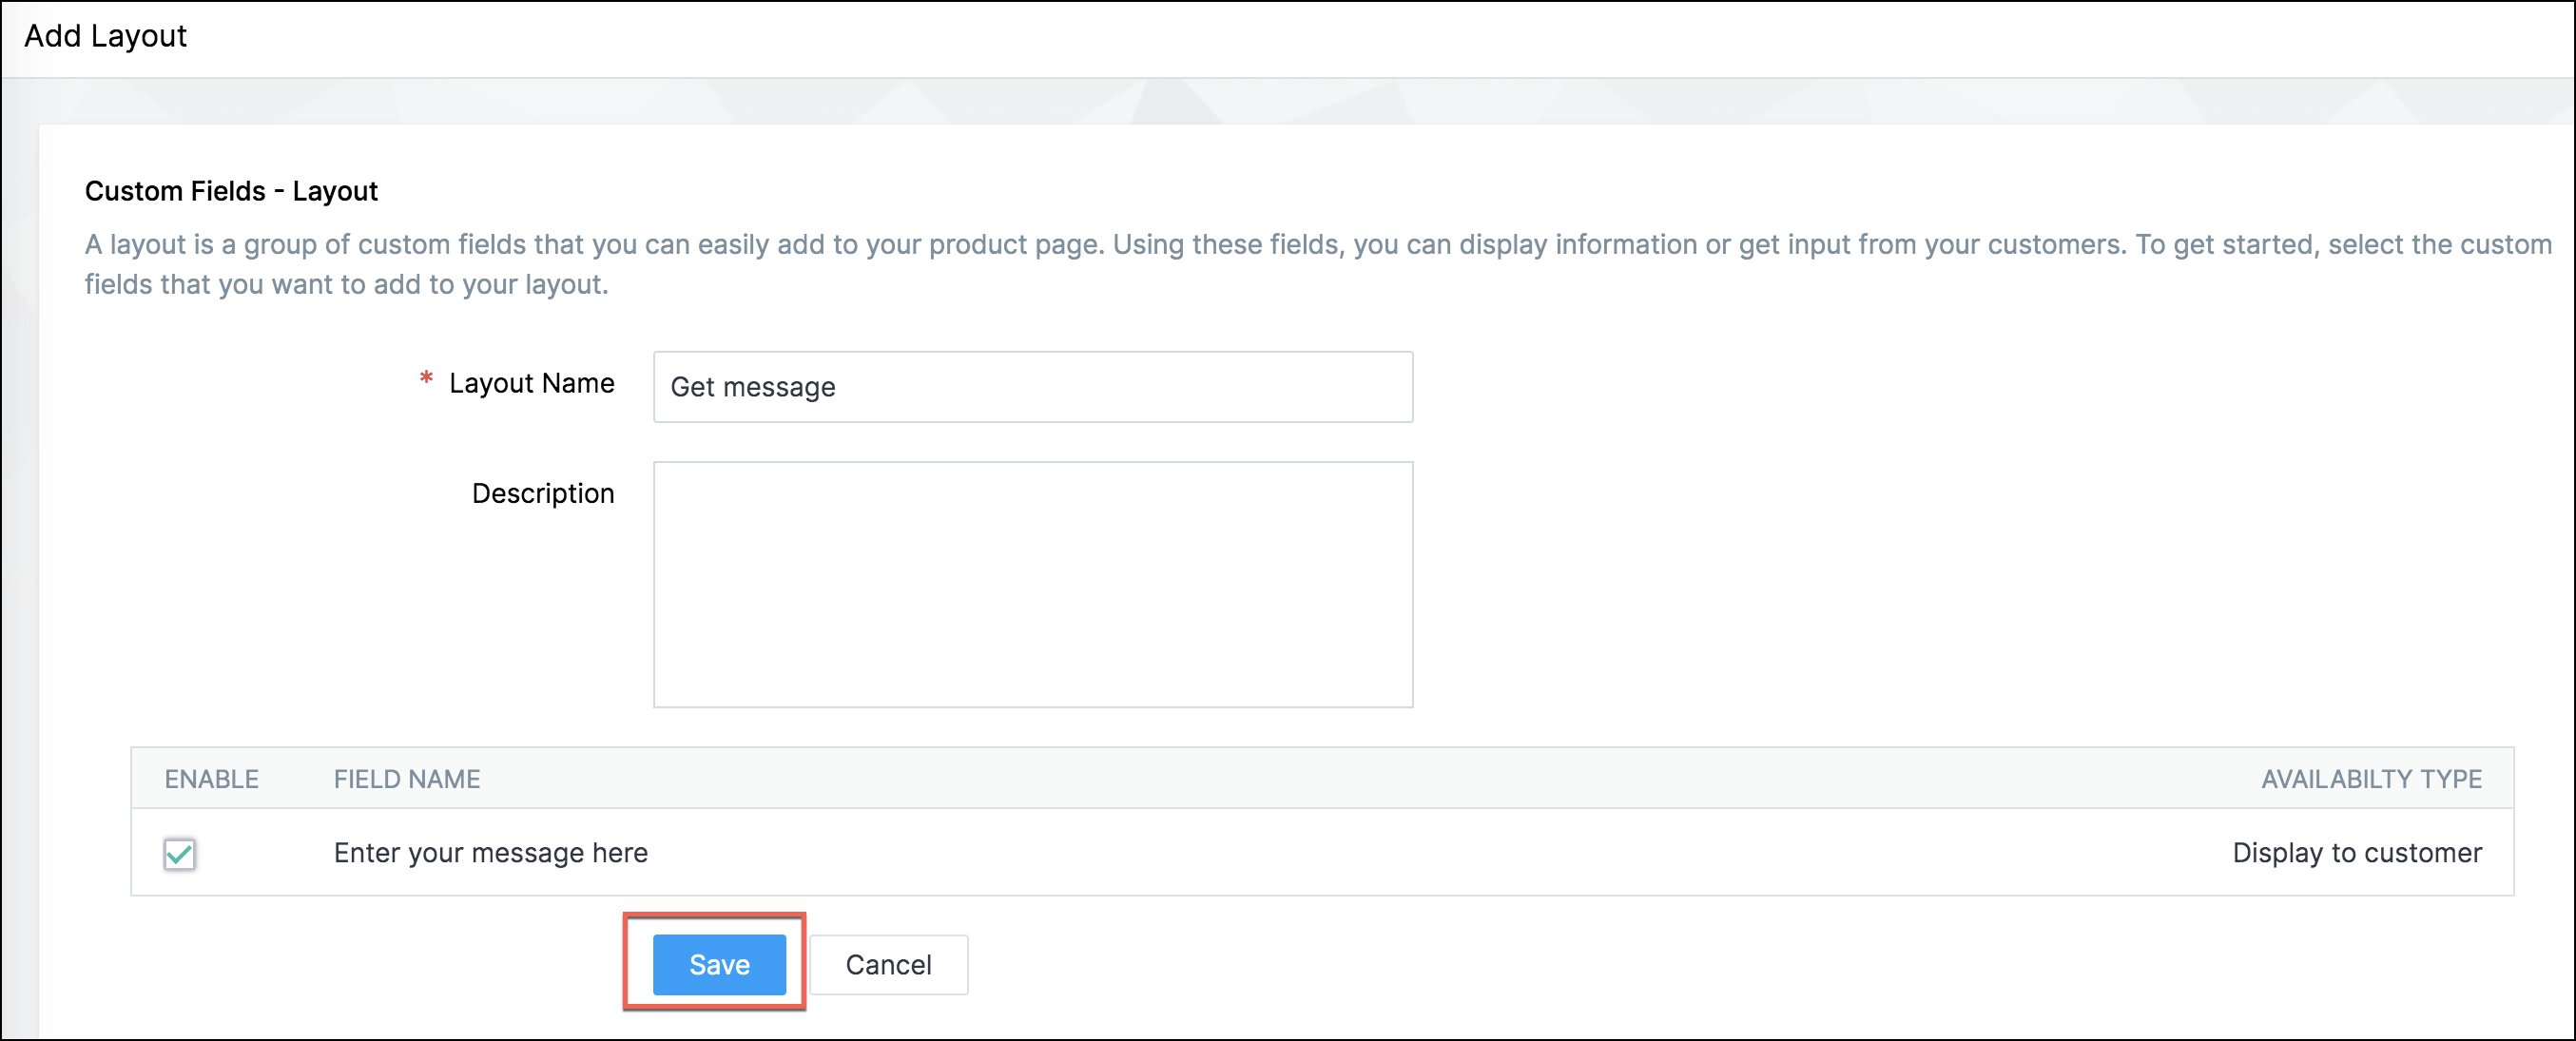Click the red required asterisk icon
2576x1041 pixels.
[x=426, y=378]
